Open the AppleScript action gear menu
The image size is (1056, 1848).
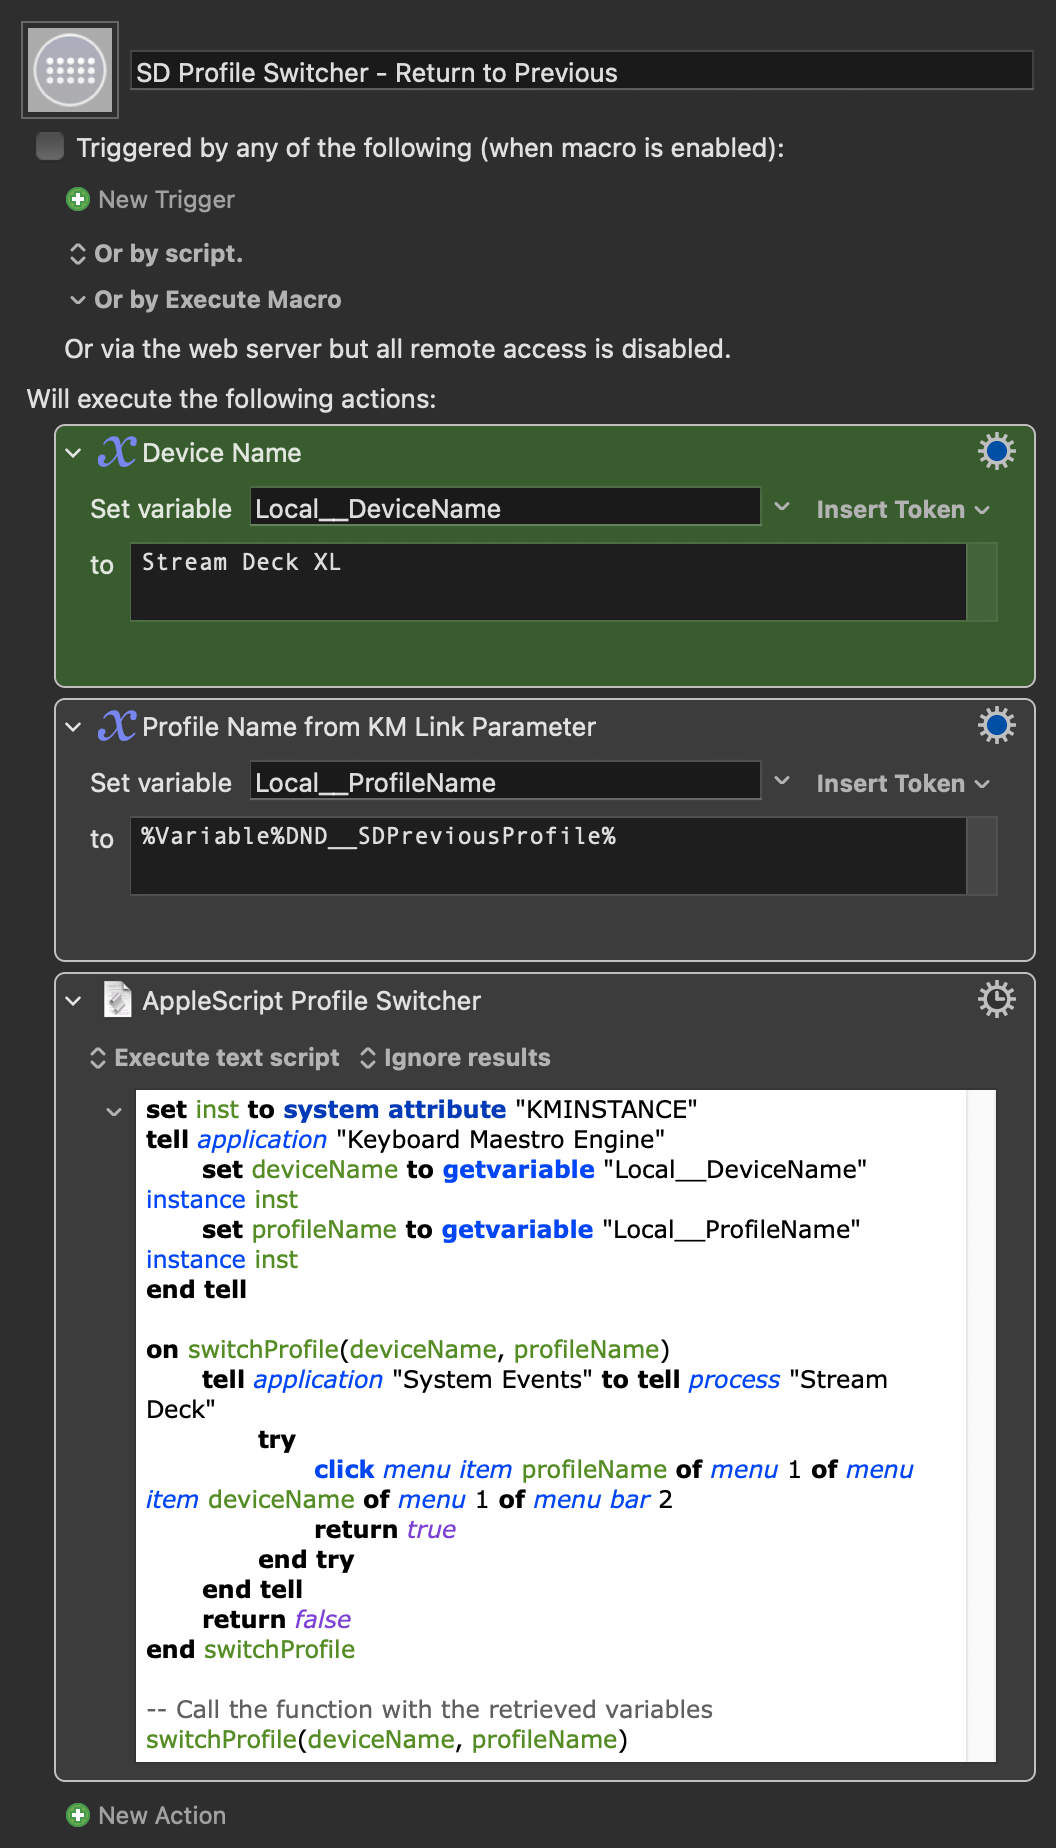coord(997,999)
